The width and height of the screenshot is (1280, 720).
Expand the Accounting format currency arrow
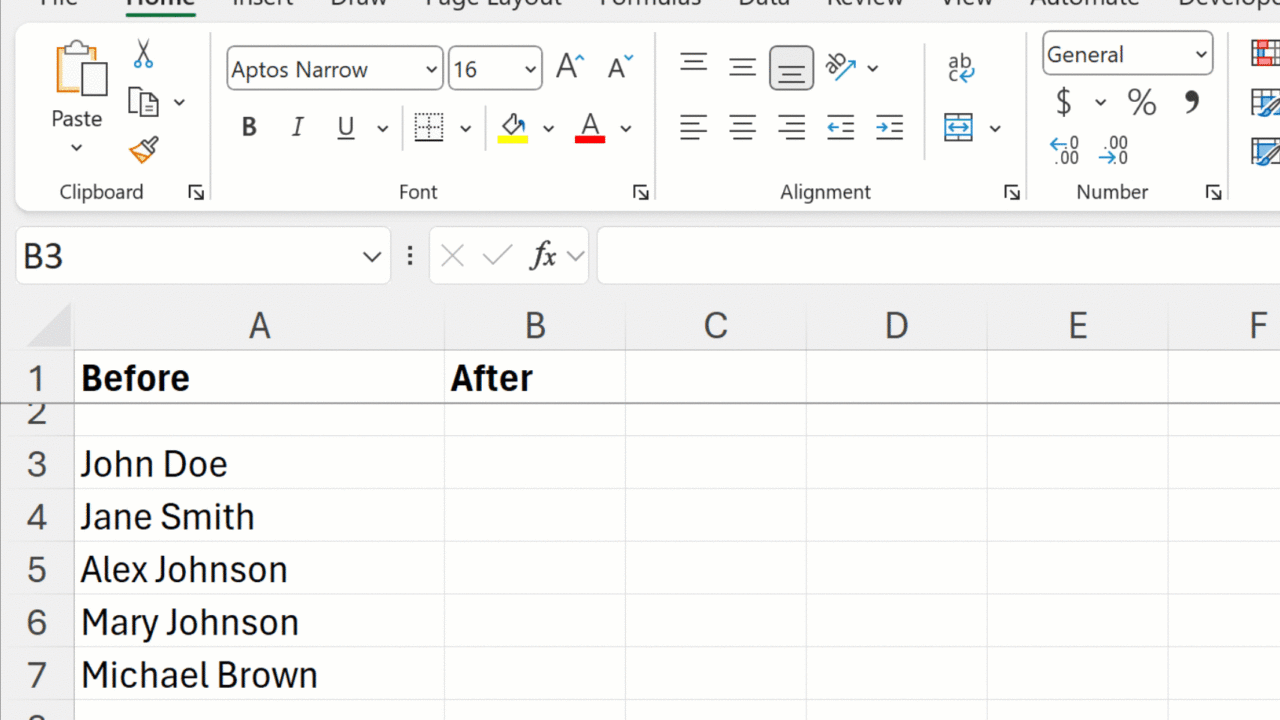click(x=1101, y=102)
